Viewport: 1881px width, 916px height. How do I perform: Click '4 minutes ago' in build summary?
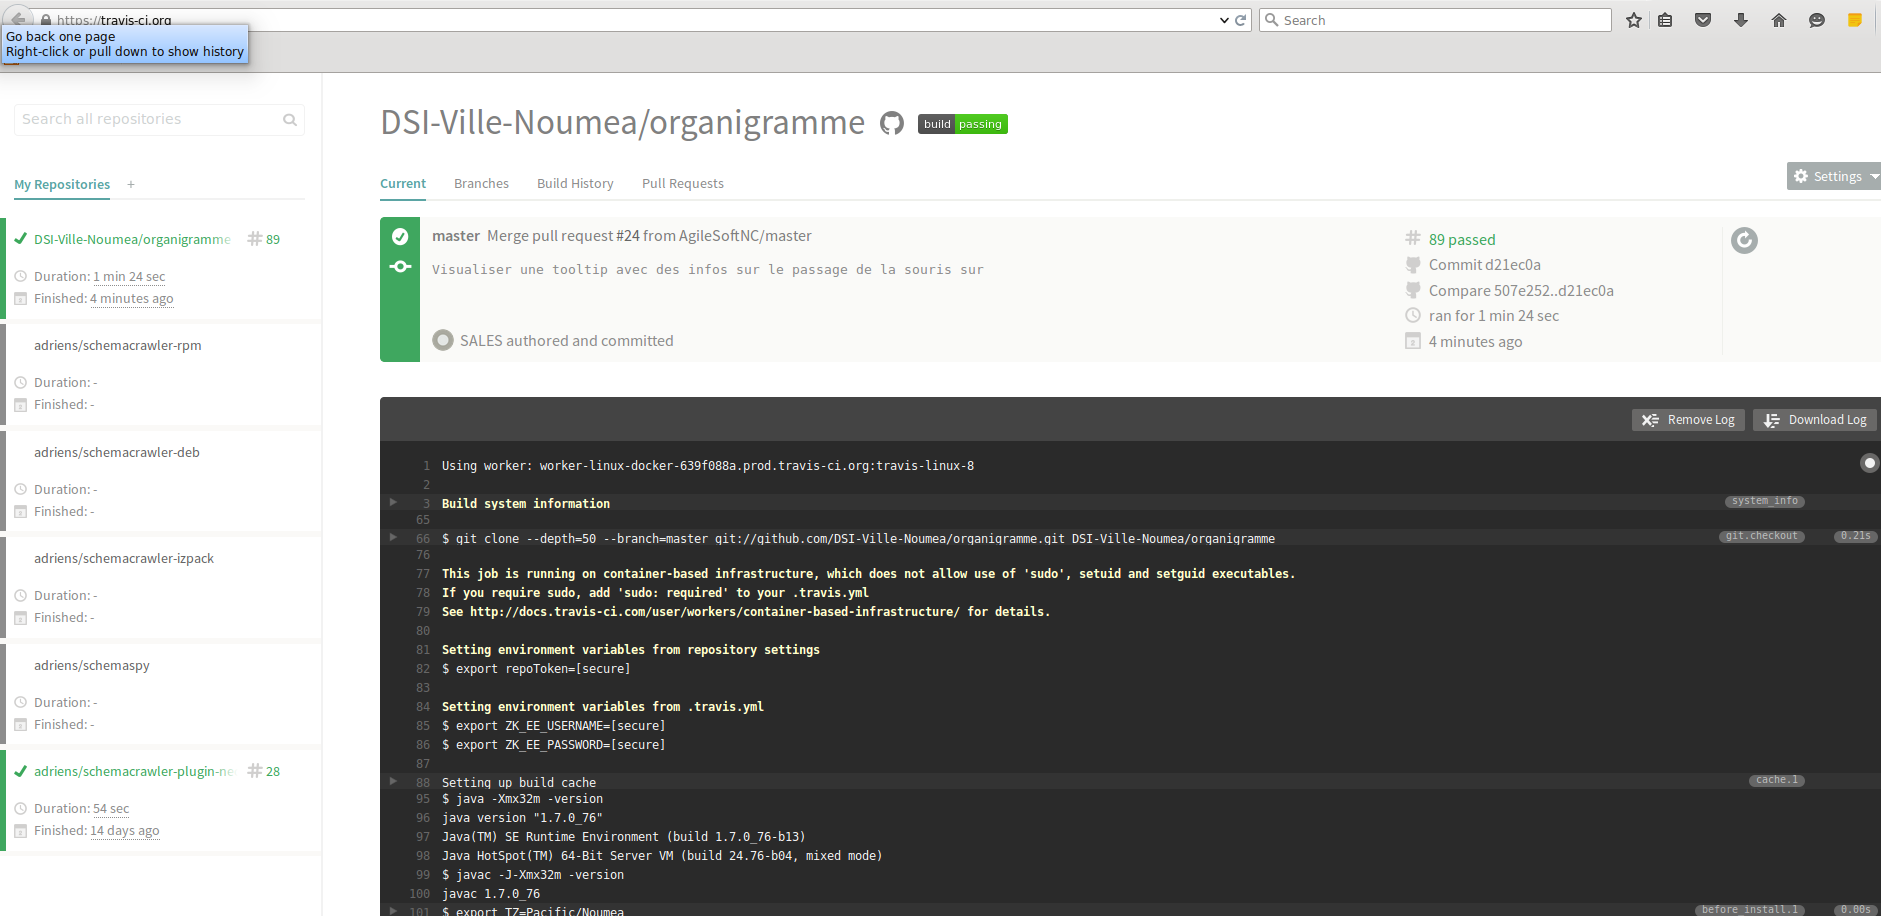tap(1476, 342)
